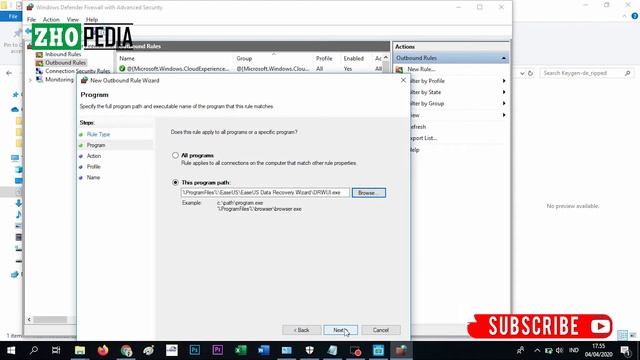
Task: Go back in Explorer window
Action: tap(9, 73)
